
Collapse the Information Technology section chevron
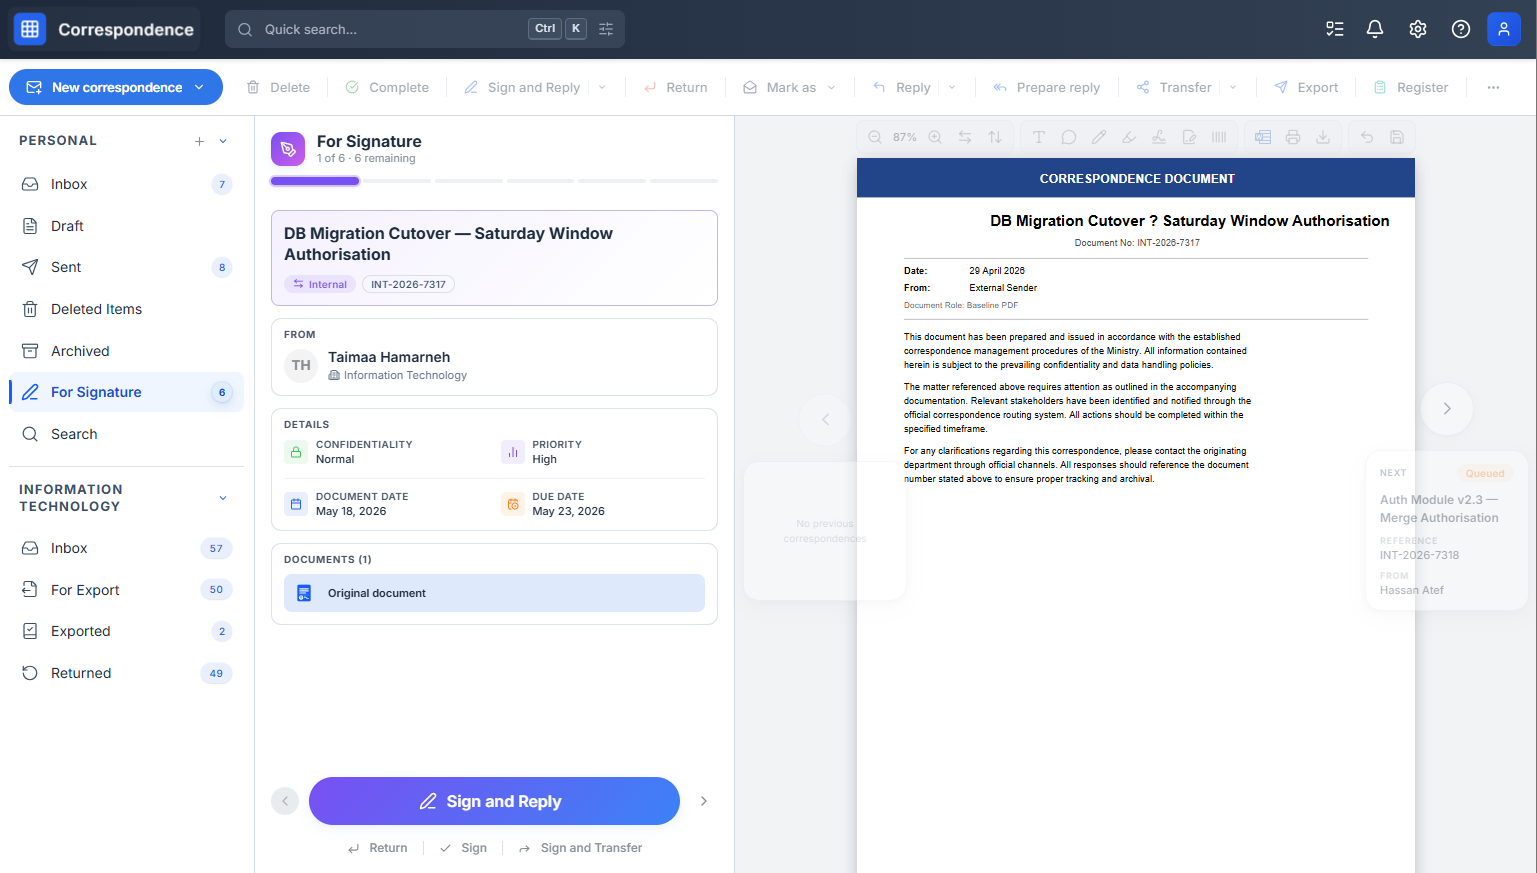223,498
